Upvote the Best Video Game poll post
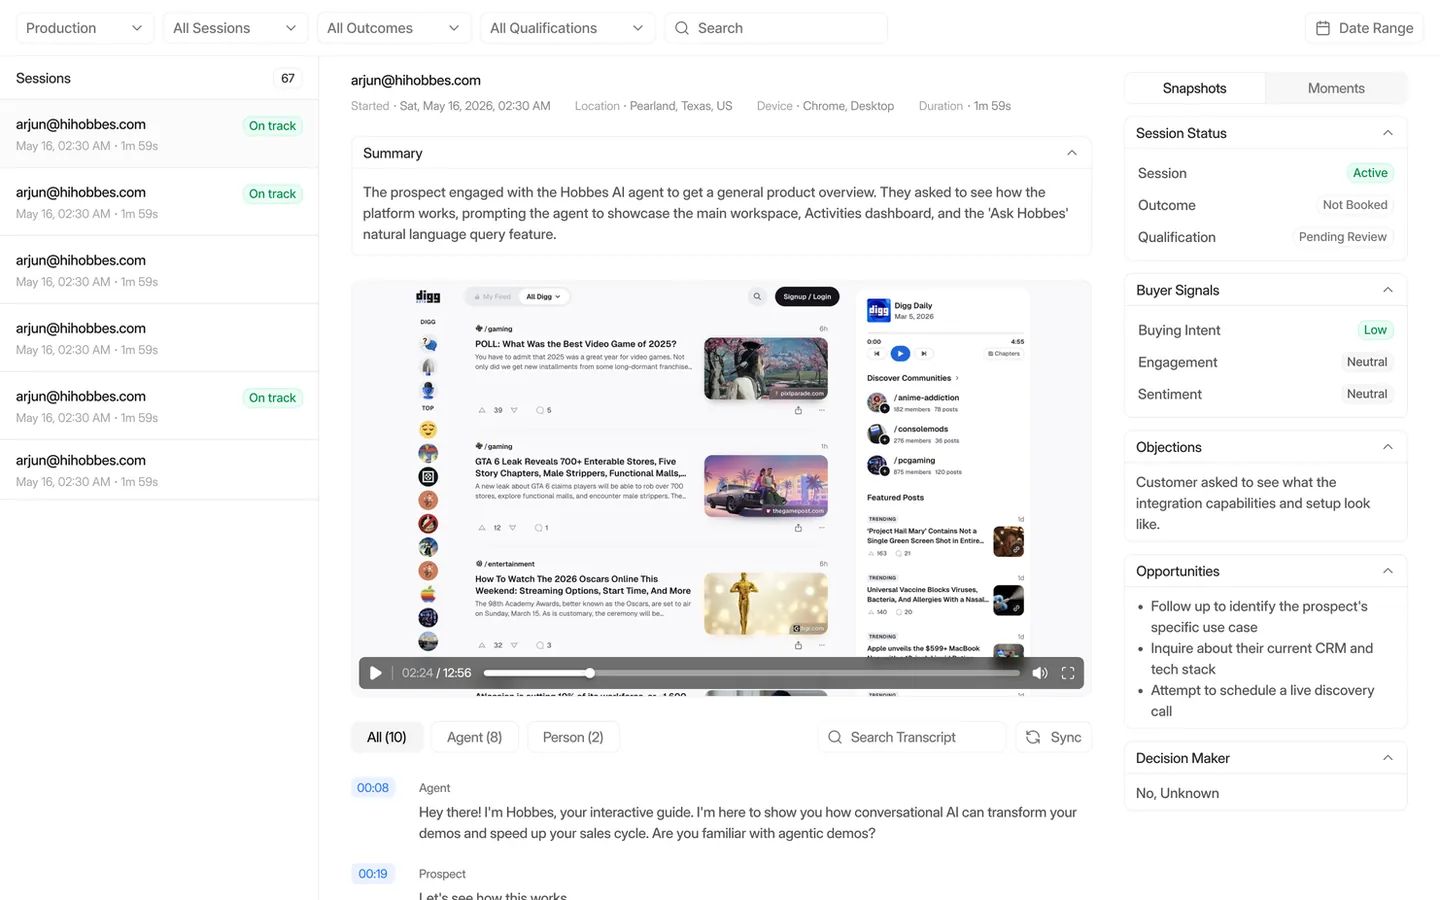 point(482,410)
